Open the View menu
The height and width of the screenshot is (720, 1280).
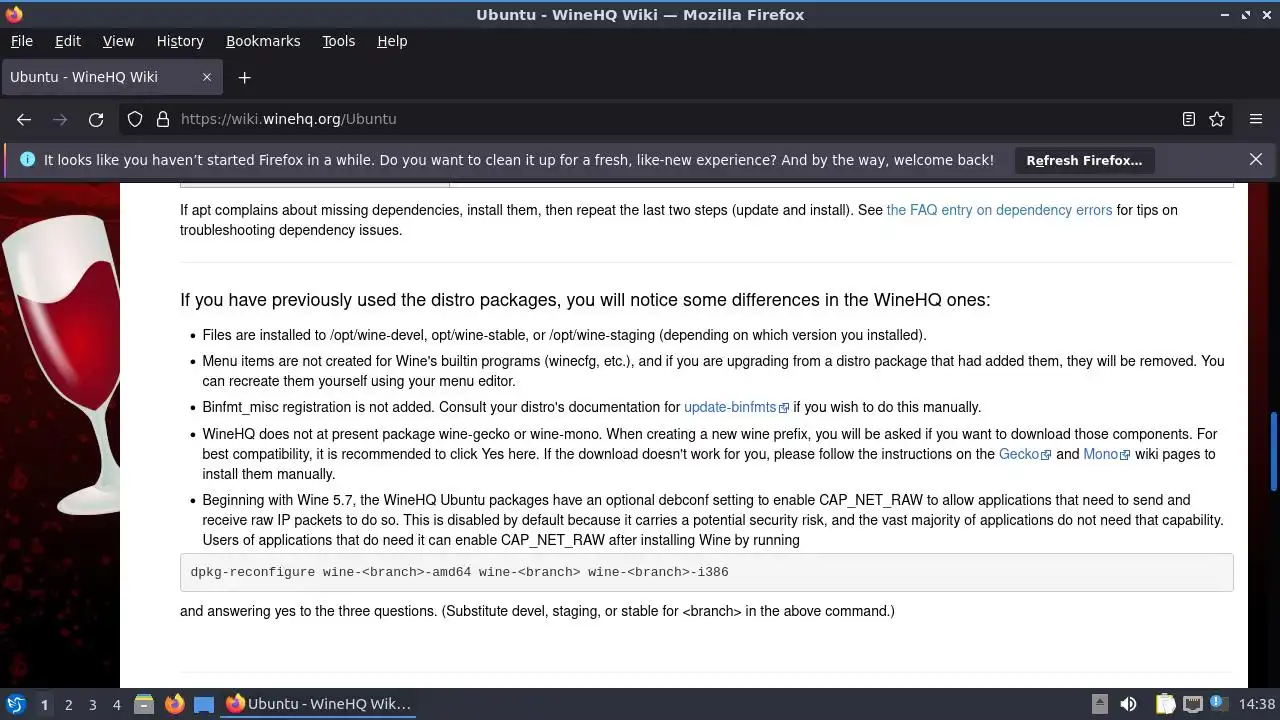click(118, 41)
